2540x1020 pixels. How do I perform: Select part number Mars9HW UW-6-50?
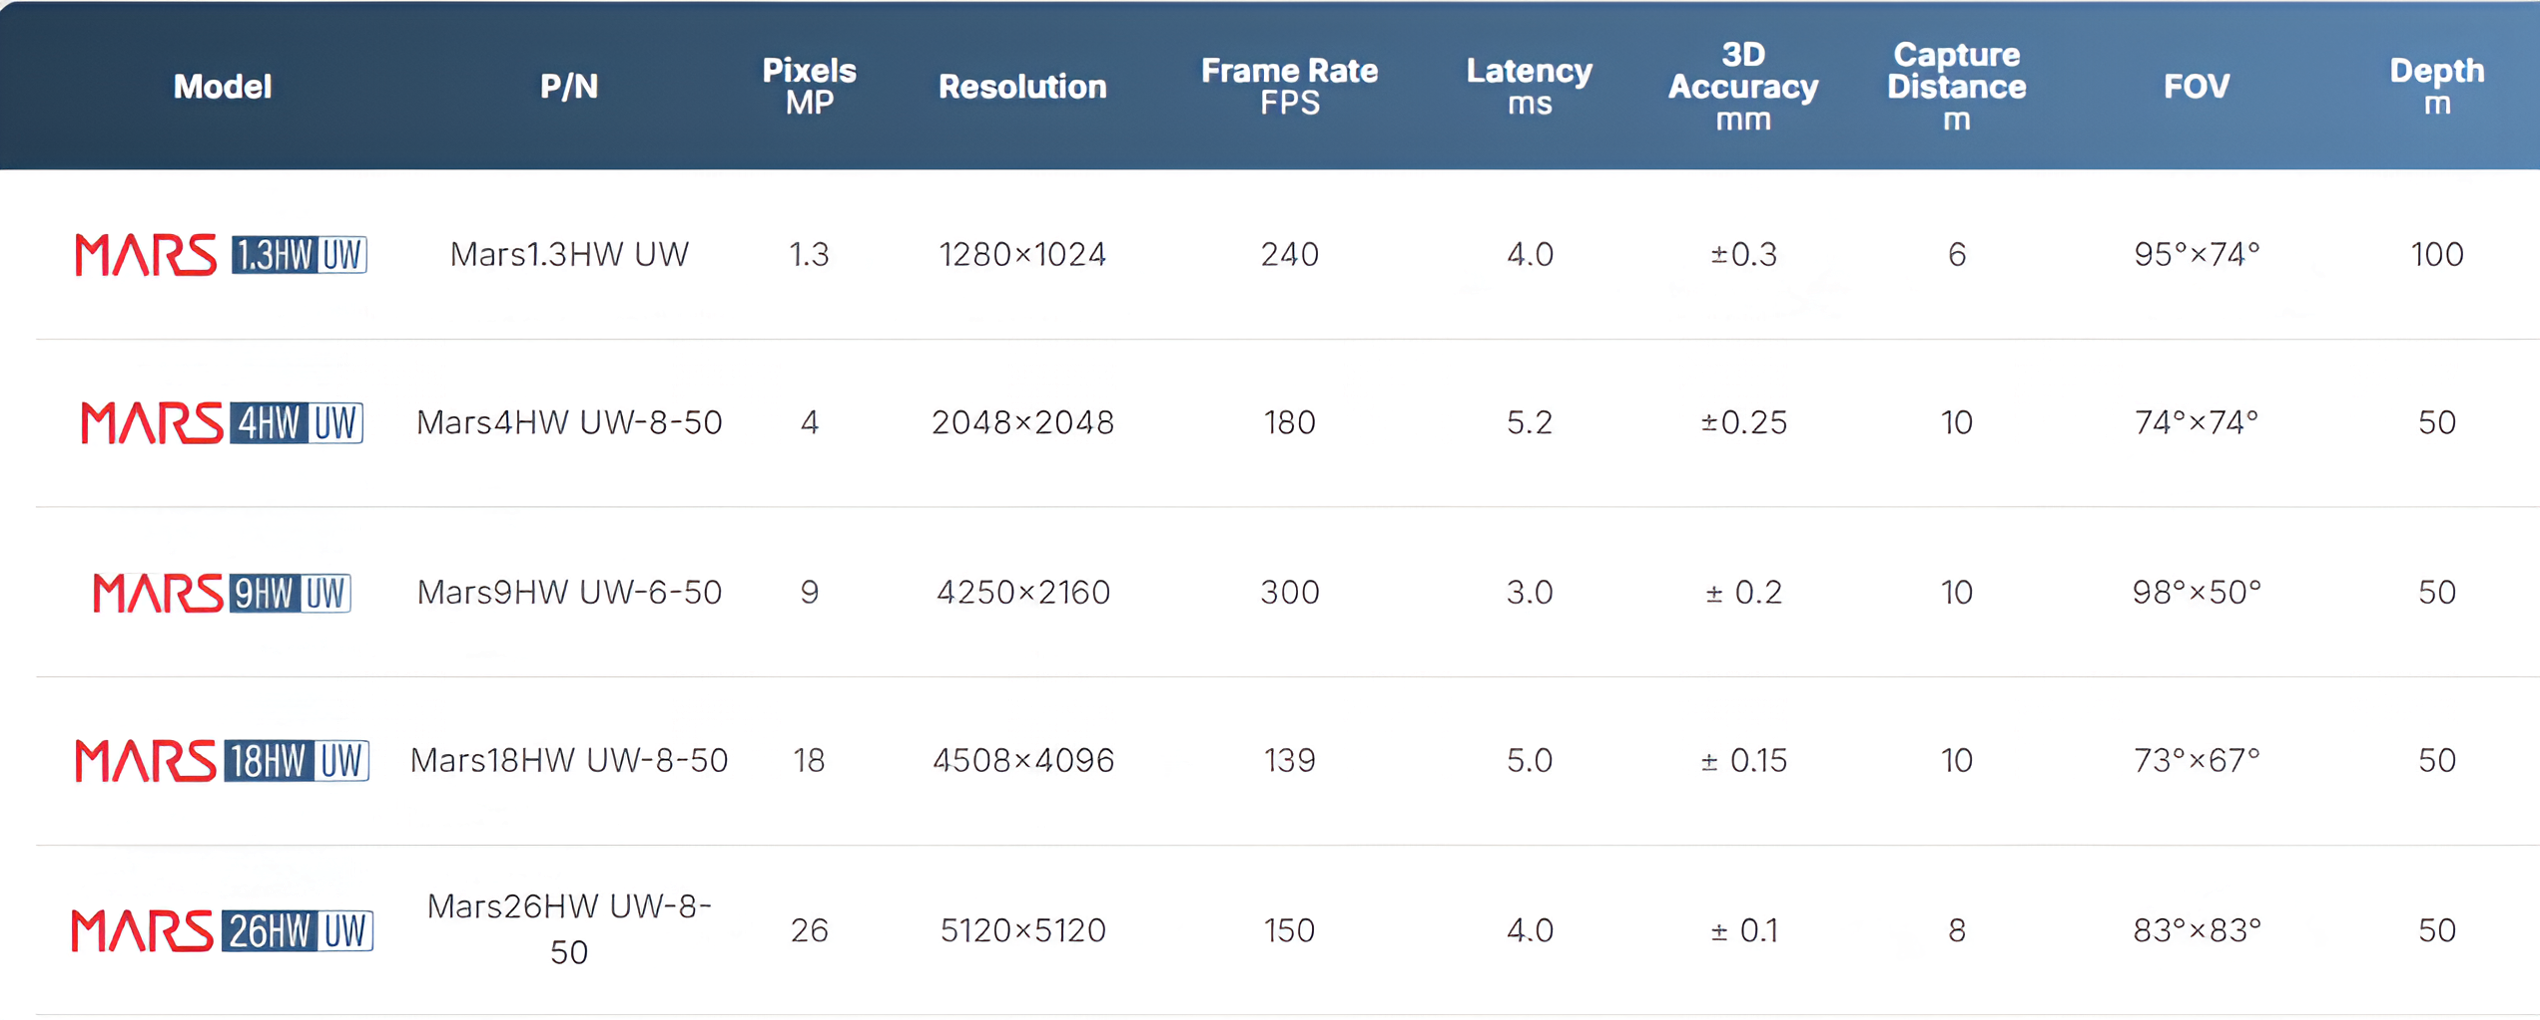click(x=569, y=592)
